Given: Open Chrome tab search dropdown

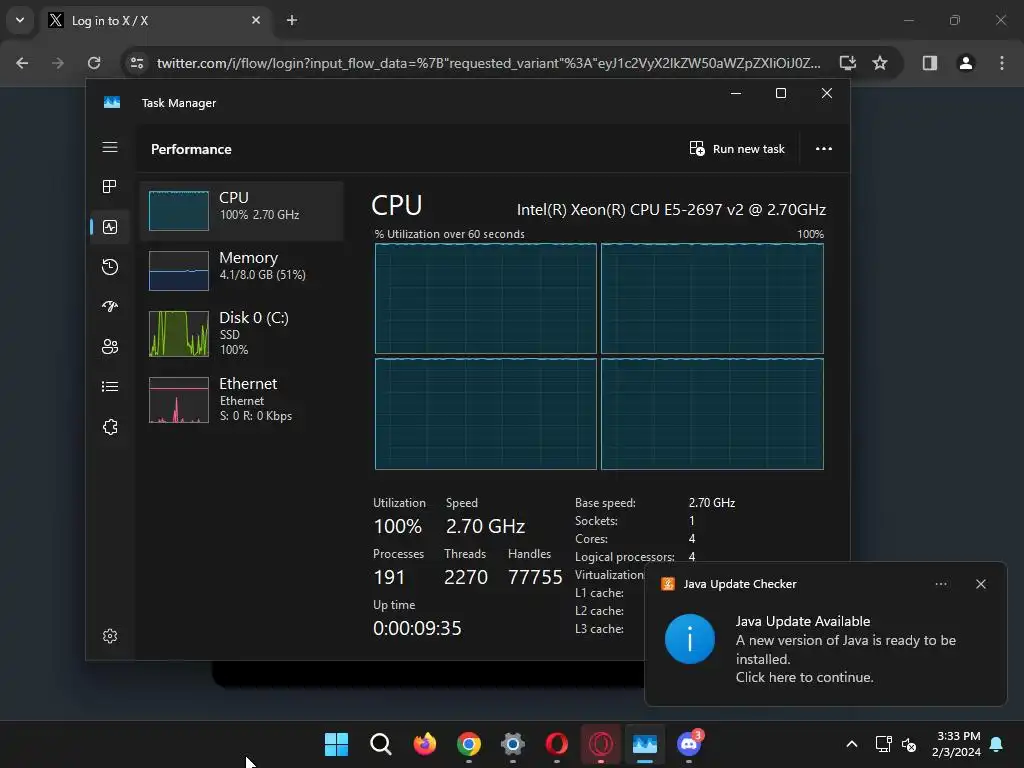Looking at the screenshot, I should coord(20,20).
